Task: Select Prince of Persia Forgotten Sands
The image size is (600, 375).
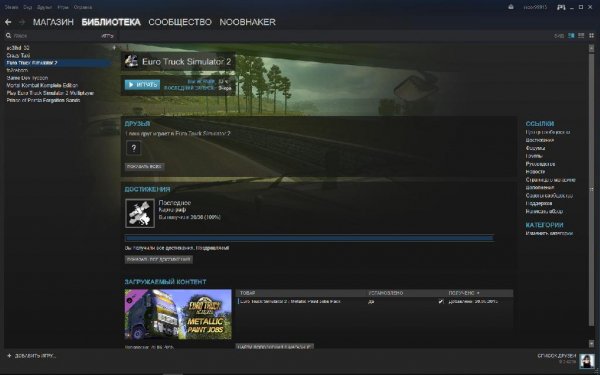Action: [x=43, y=100]
